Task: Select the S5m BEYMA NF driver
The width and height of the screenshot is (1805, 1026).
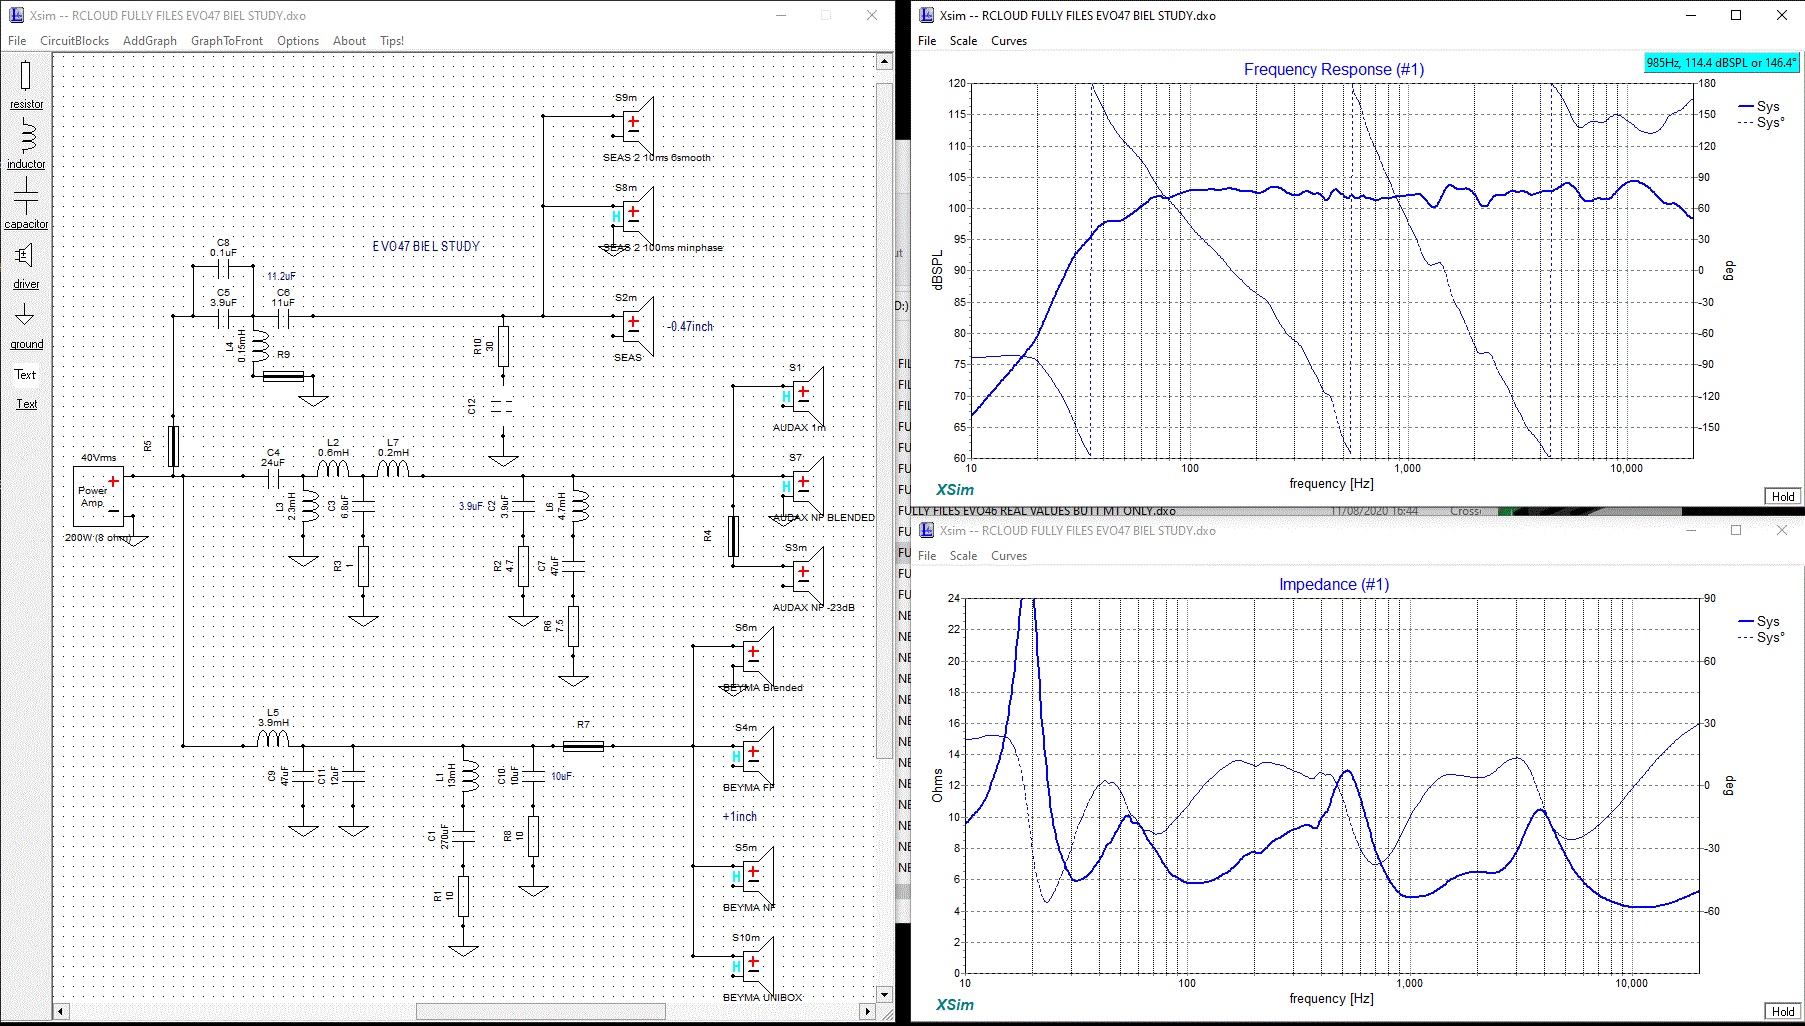Action: 753,876
